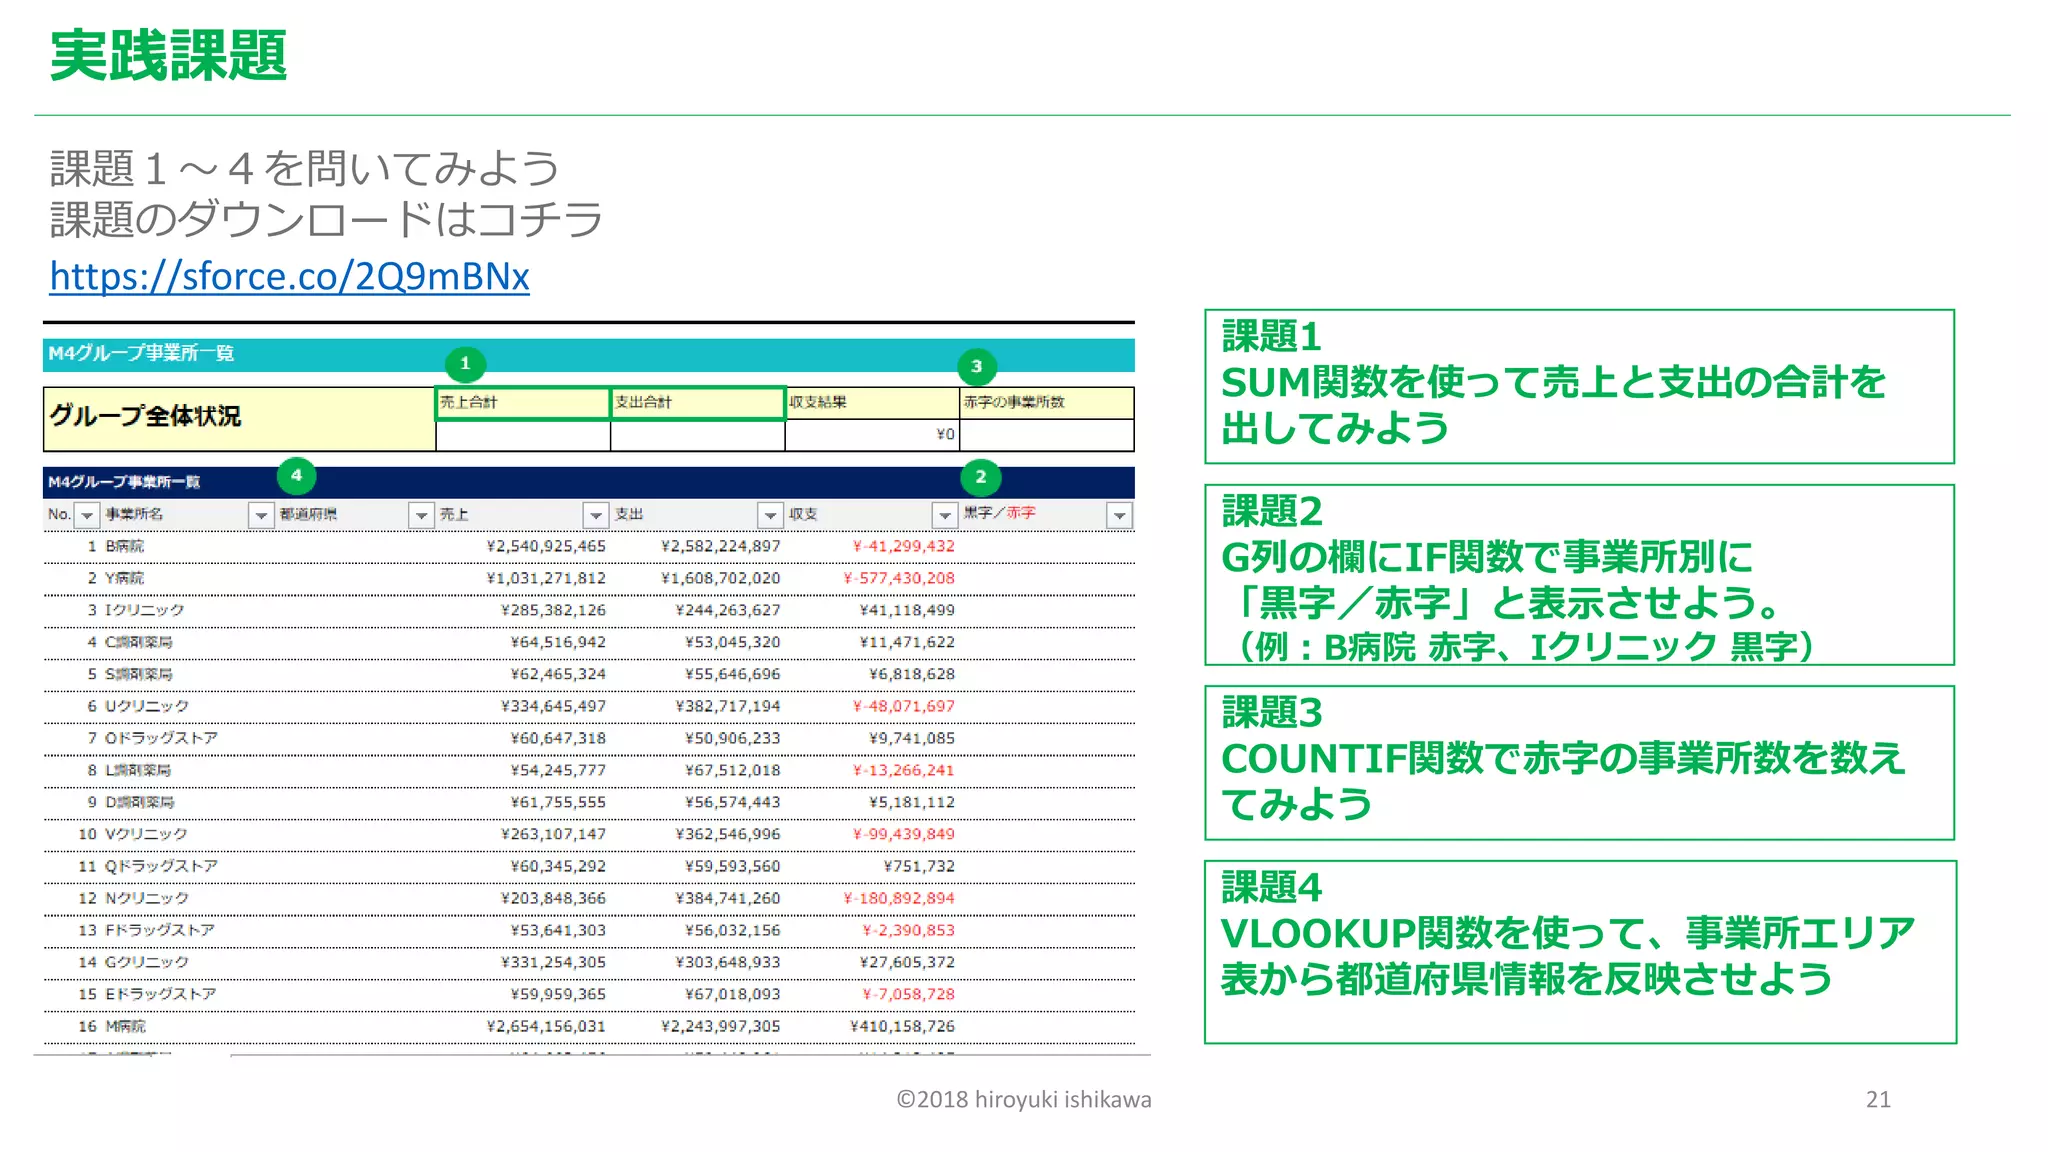
Task: Click the balance value ¥41,118,499
Action: [x=907, y=610]
